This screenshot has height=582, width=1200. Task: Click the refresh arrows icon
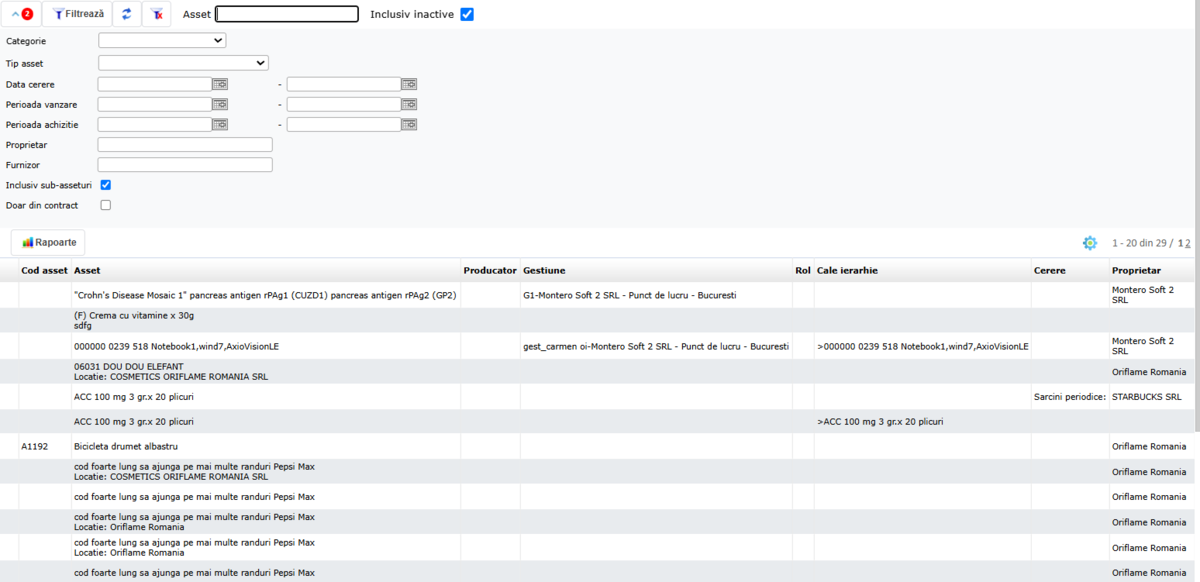126,14
